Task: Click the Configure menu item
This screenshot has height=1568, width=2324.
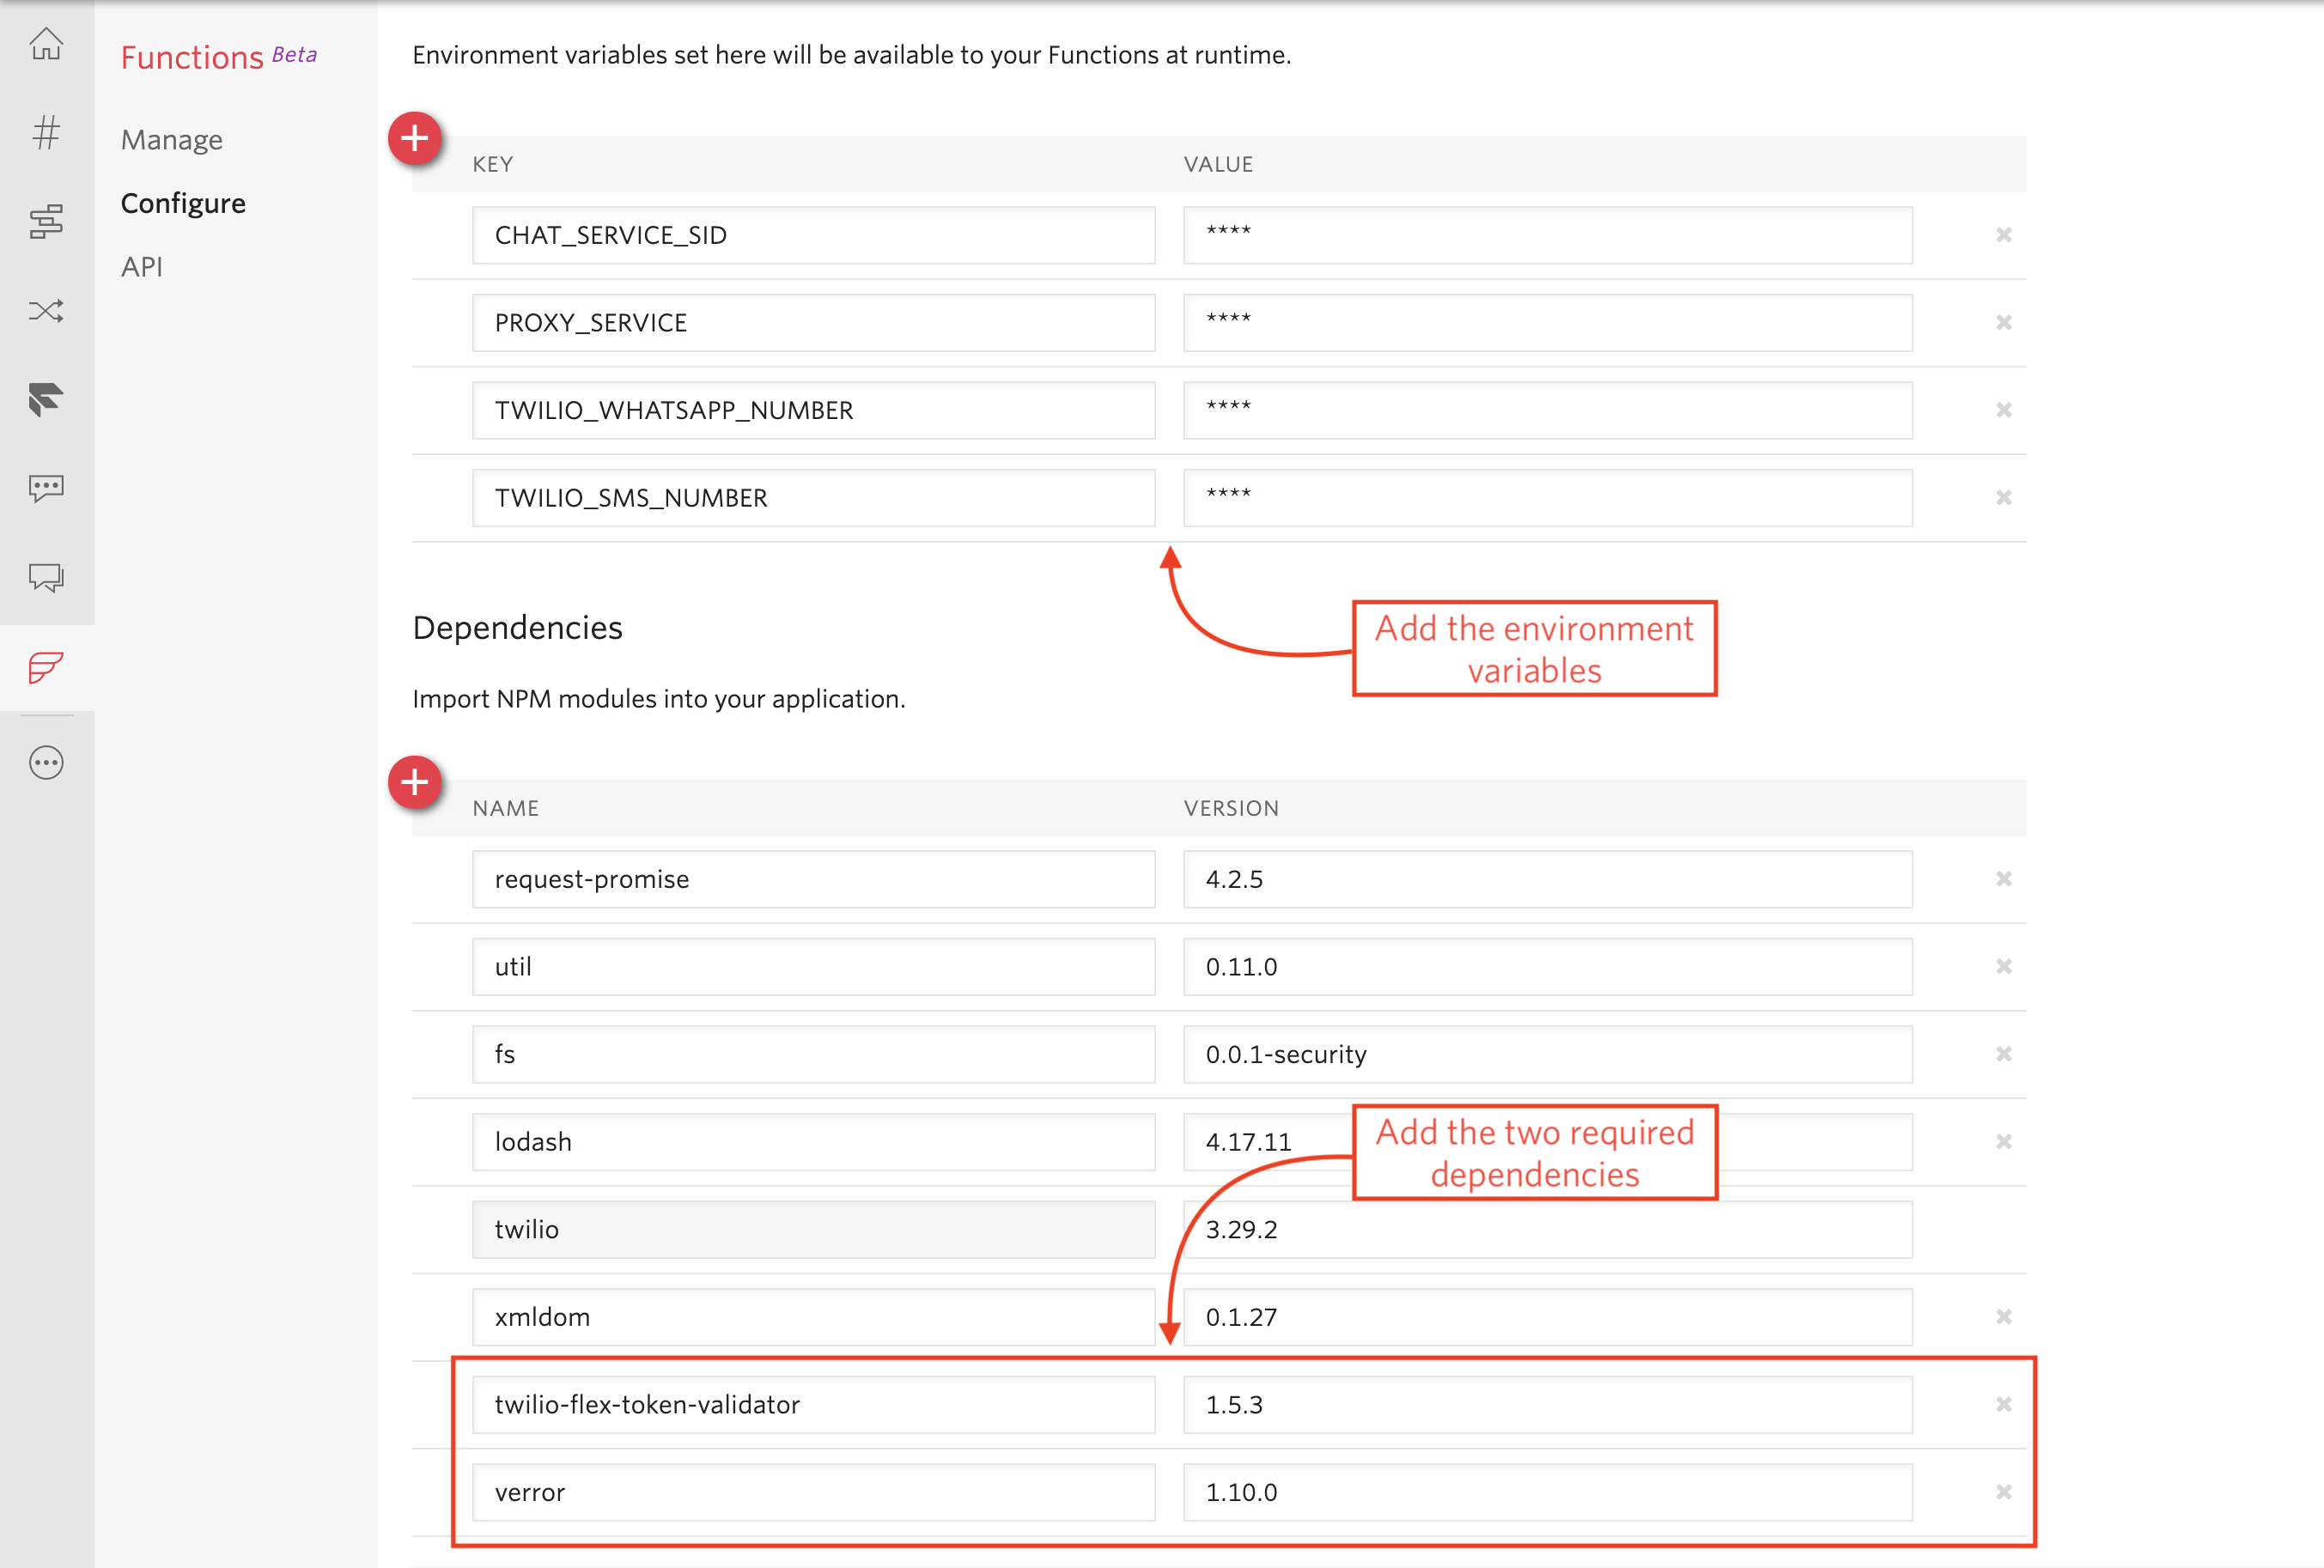Action: point(184,204)
